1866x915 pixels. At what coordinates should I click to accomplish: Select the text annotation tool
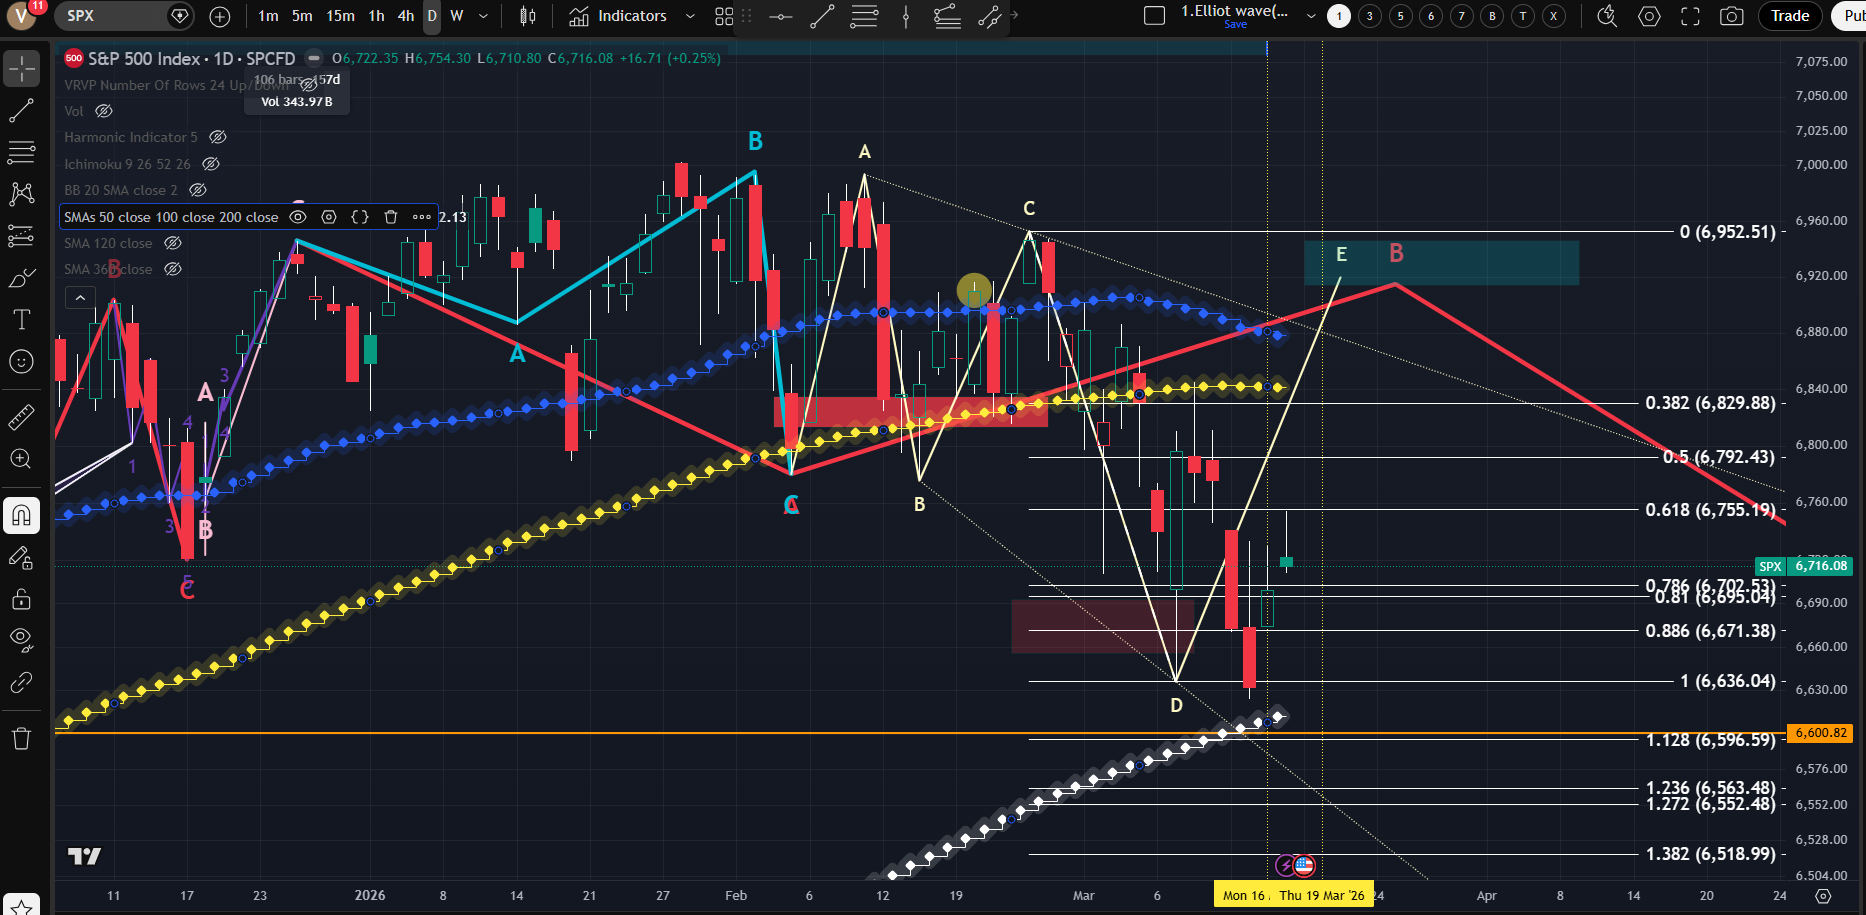21,320
